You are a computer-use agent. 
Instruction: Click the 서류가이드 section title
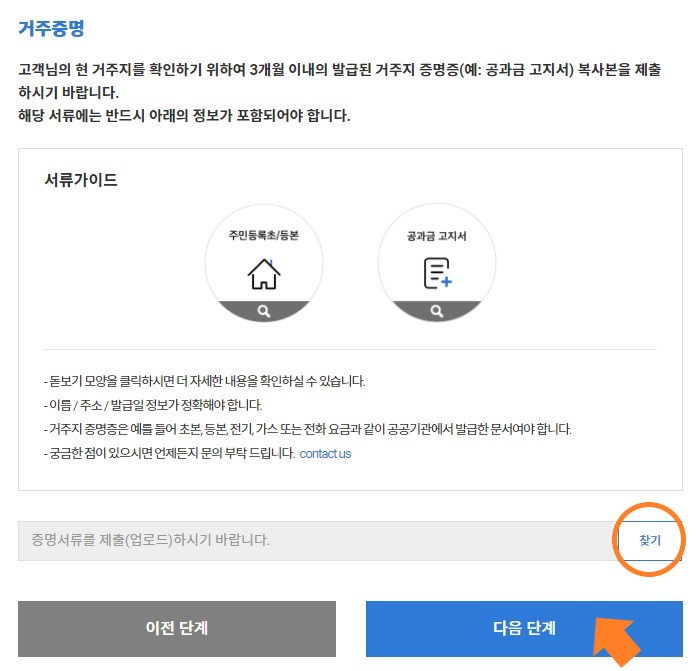81,180
